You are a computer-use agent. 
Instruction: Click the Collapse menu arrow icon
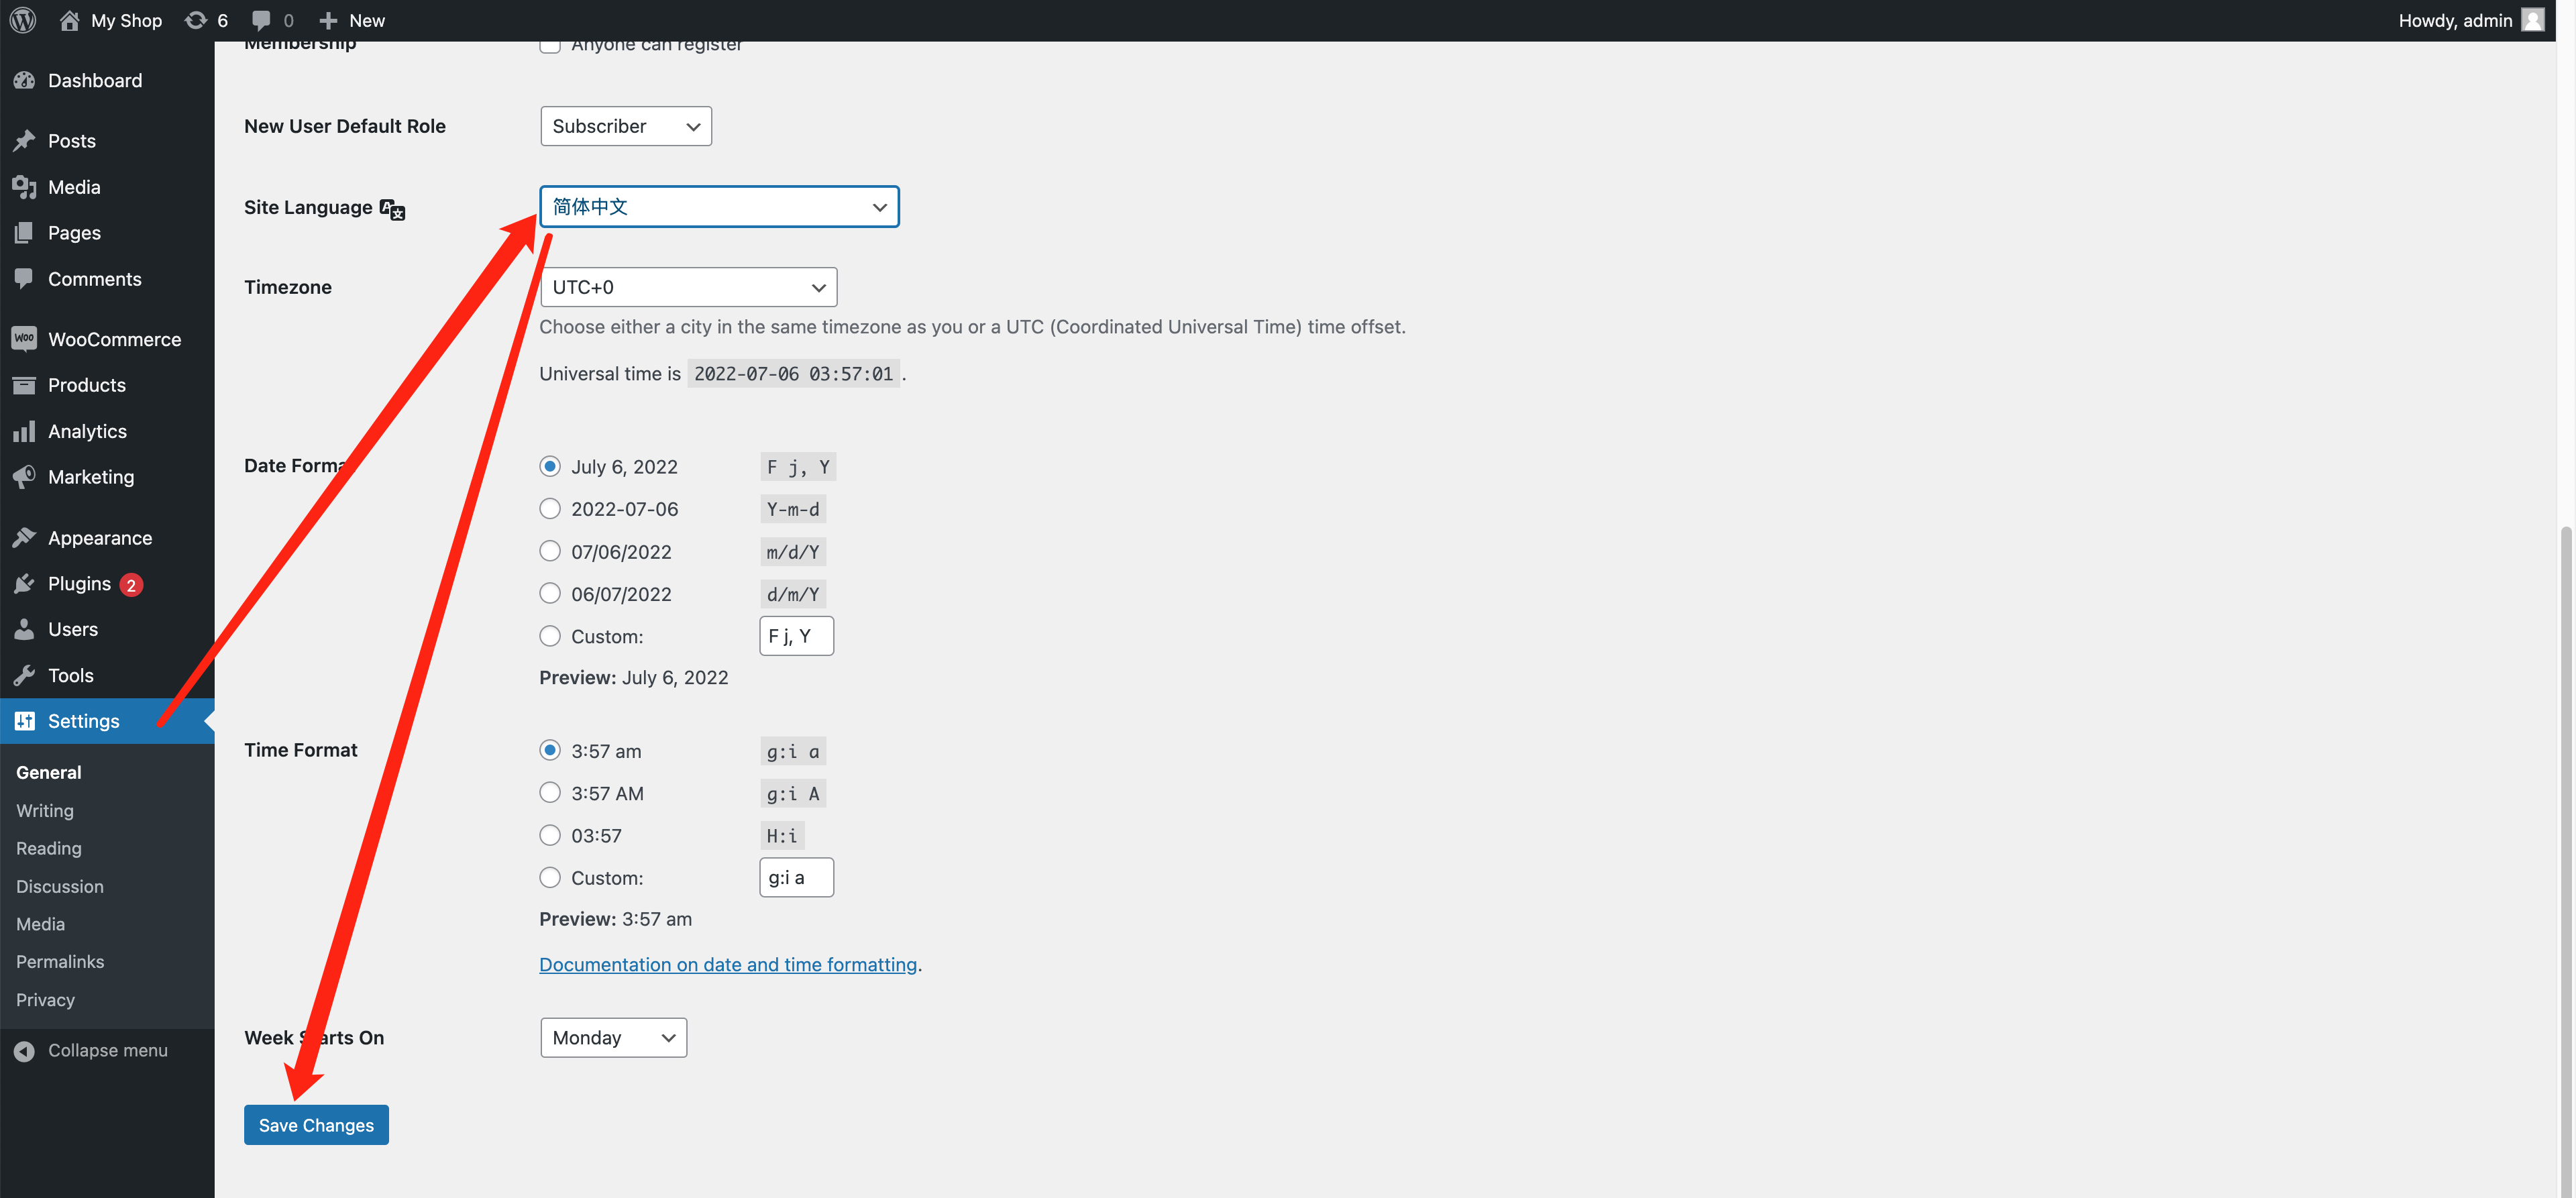click(24, 1051)
